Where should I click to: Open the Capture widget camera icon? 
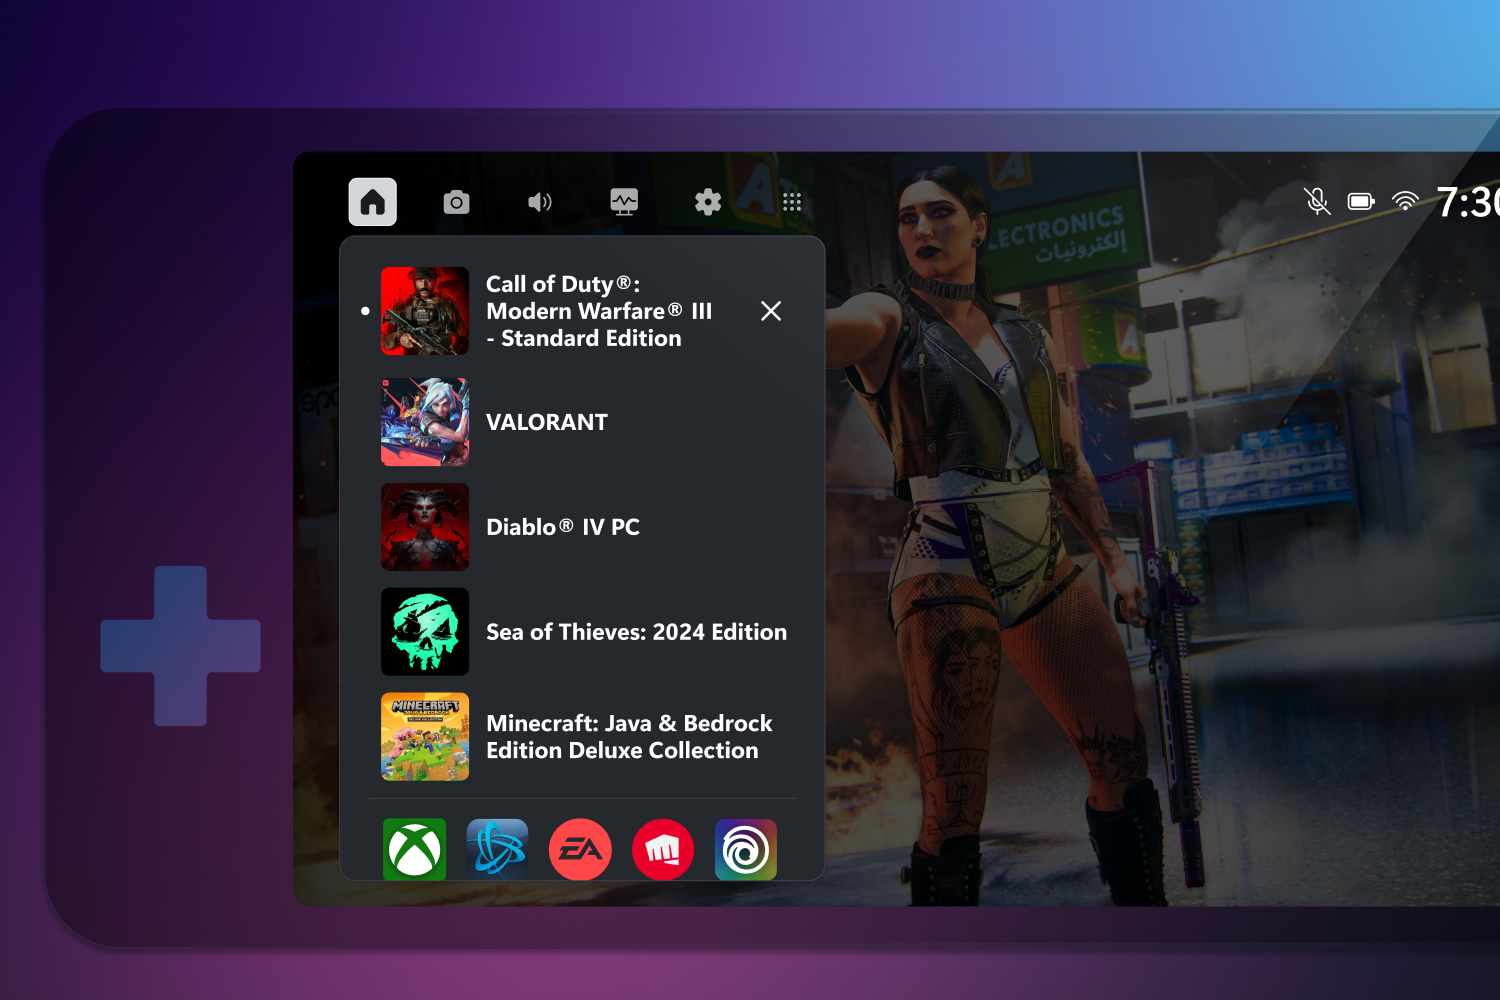(x=456, y=201)
